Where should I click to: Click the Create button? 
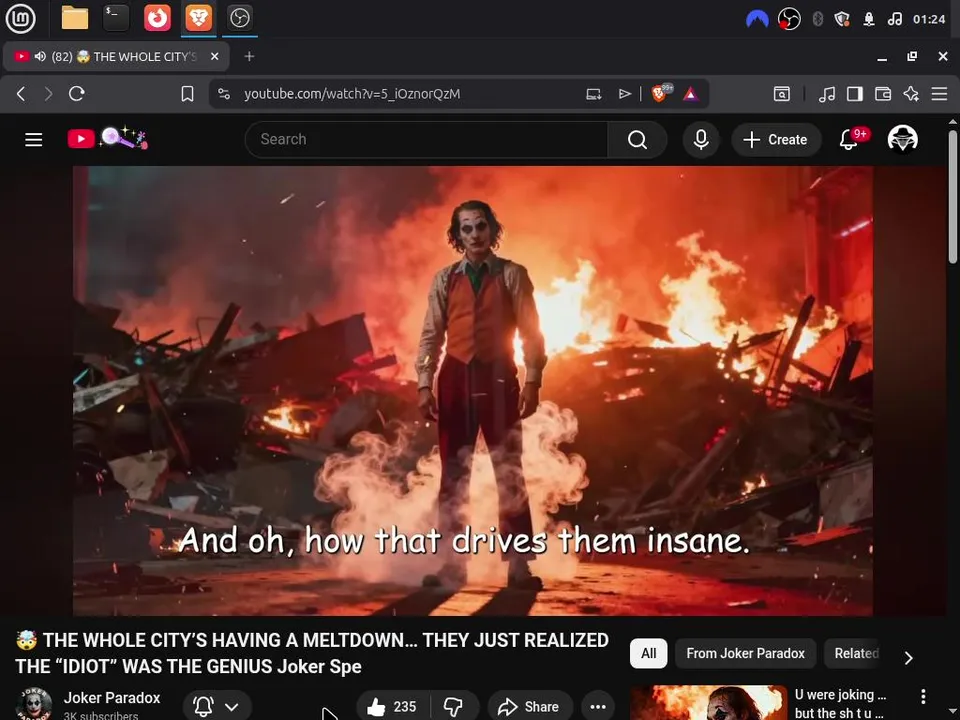(x=776, y=140)
